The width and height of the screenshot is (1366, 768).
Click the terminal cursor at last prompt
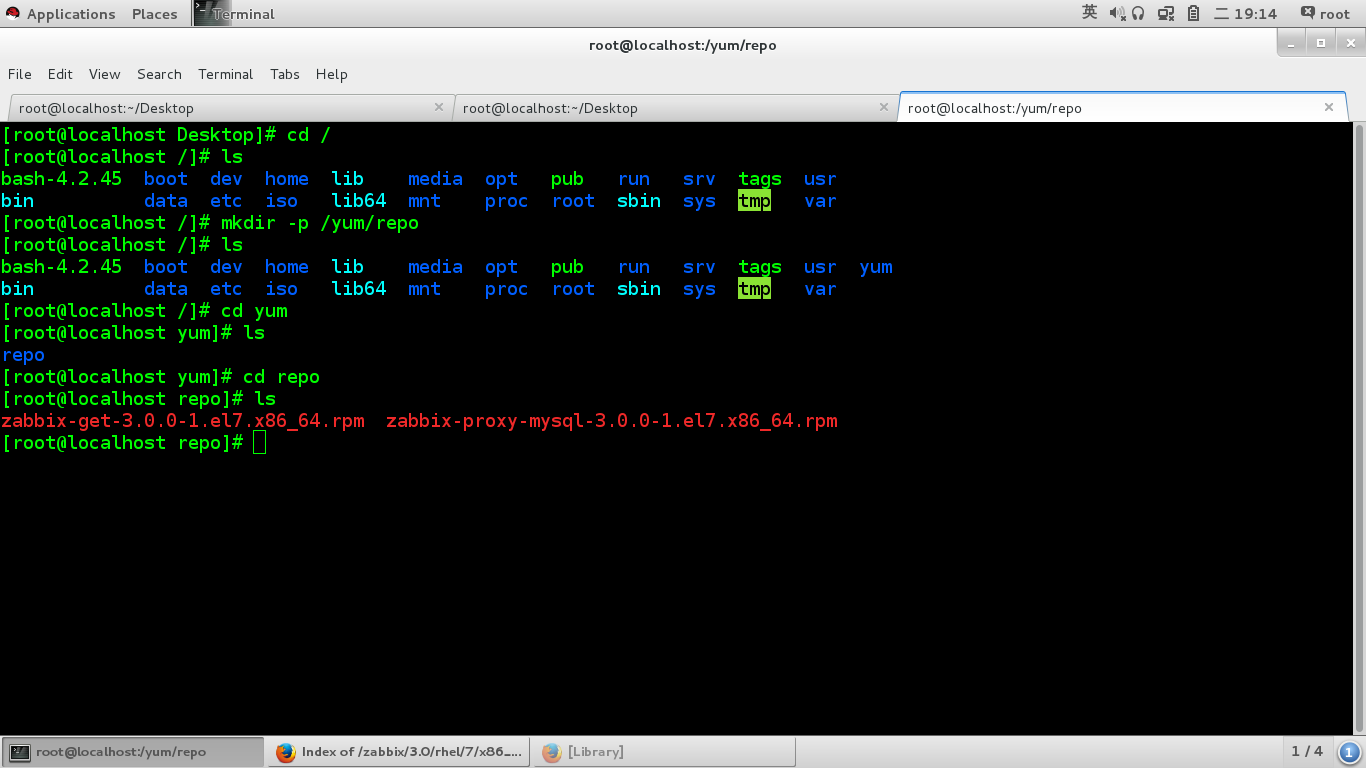coord(260,443)
